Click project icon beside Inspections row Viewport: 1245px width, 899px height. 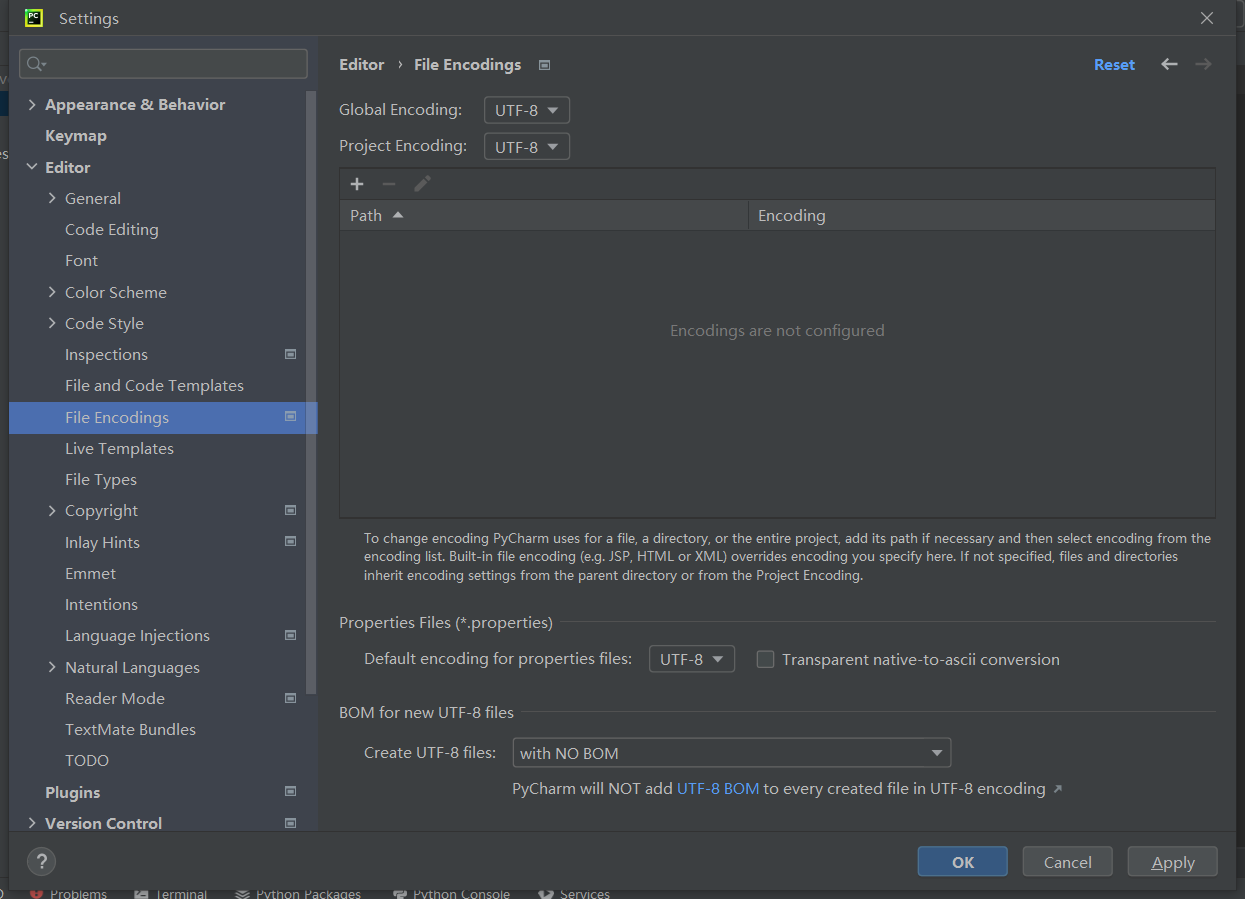pos(290,354)
